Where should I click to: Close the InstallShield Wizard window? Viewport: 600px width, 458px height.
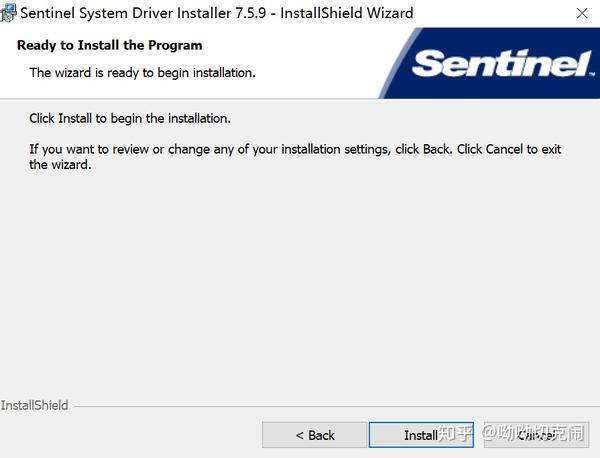point(582,13)
